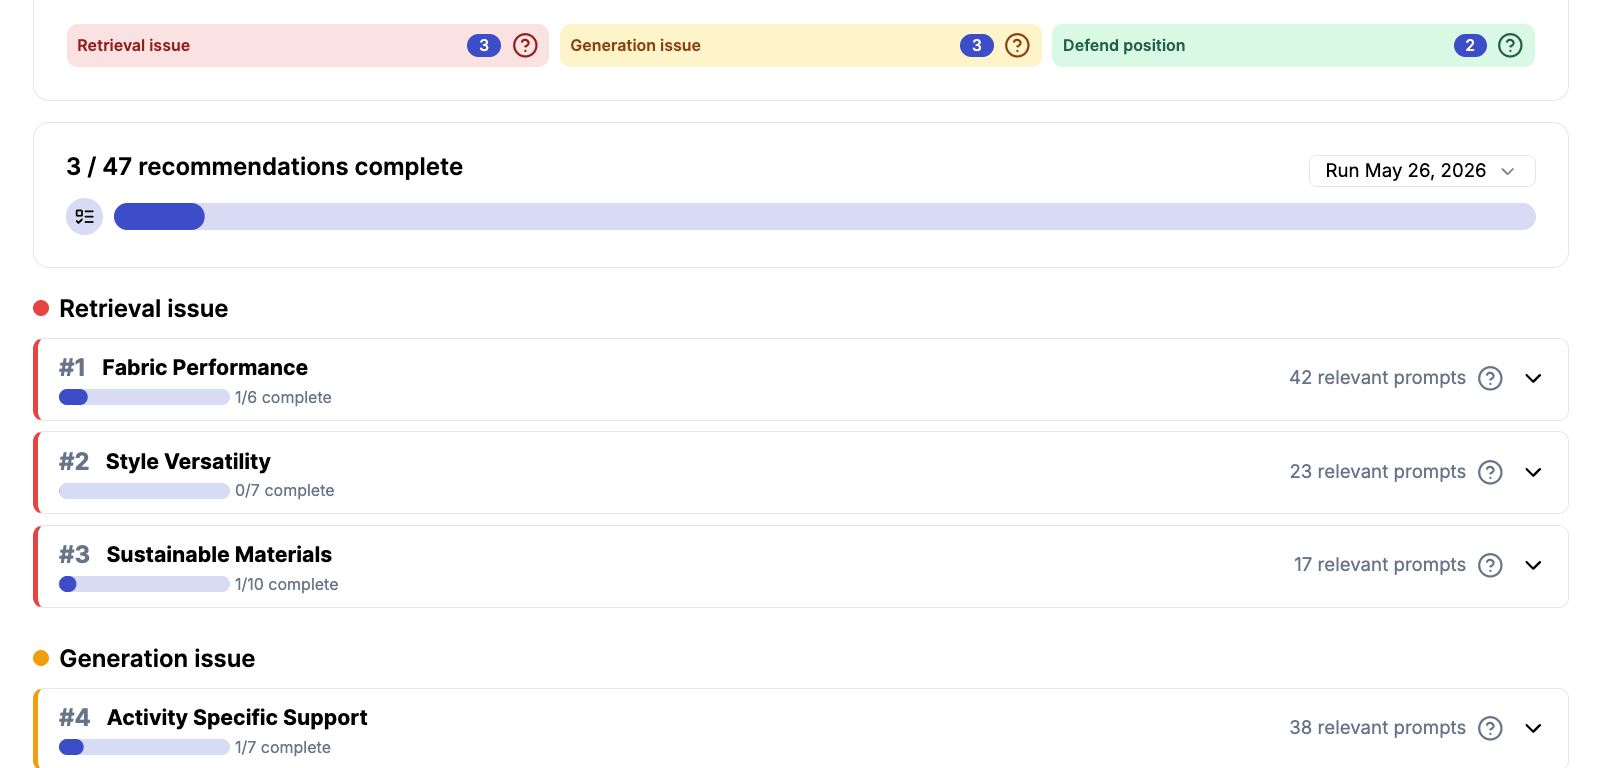Select the Defend position filter tab
Viewport: 1602px width, 768px height.
(1293, 45)
